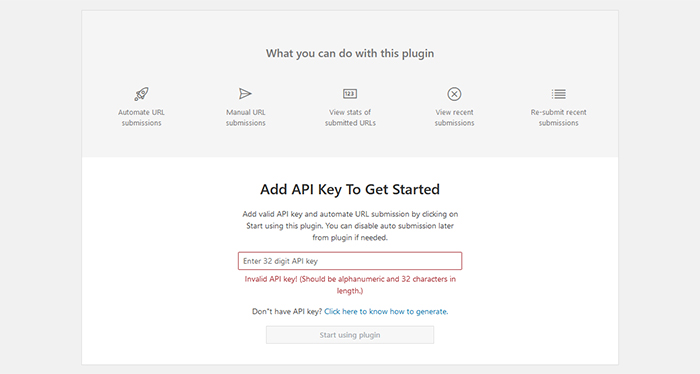Screen dimensions: 700x374
Task: Click the empty gray page background outside the card
Action: [40, 187]
